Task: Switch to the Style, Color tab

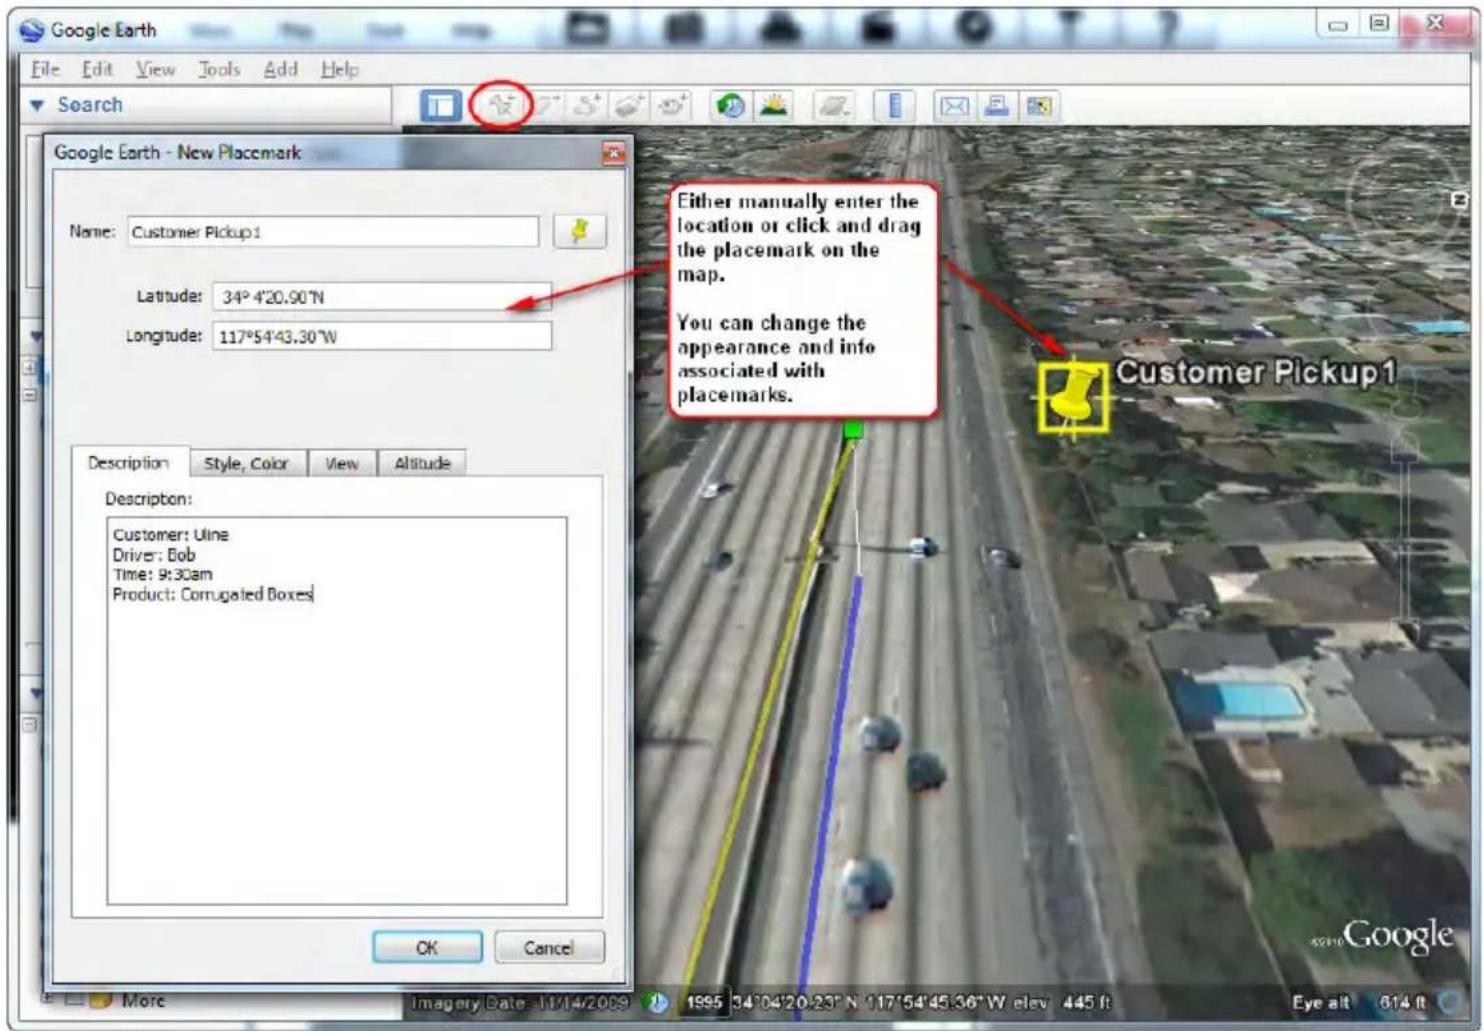Action: click(246, 463)
